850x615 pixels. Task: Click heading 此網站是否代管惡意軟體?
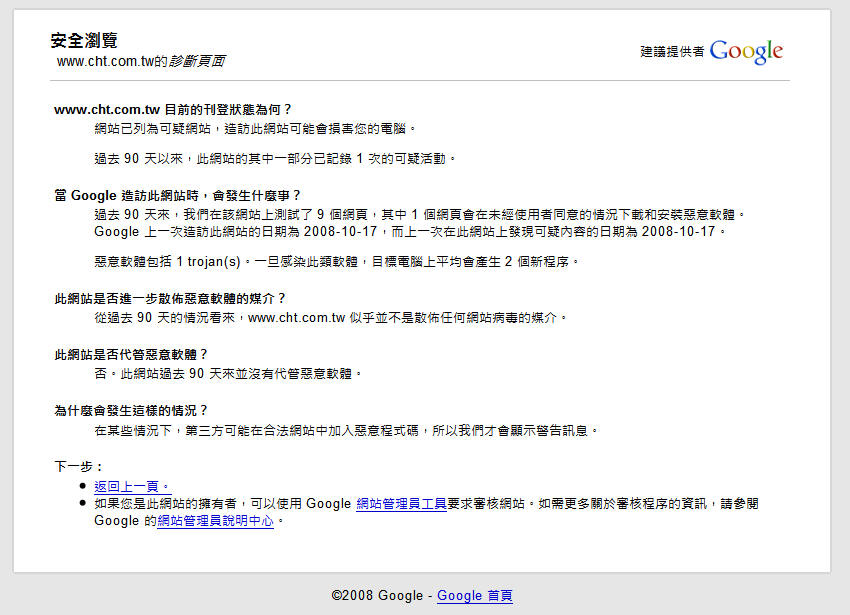[131, 354]
